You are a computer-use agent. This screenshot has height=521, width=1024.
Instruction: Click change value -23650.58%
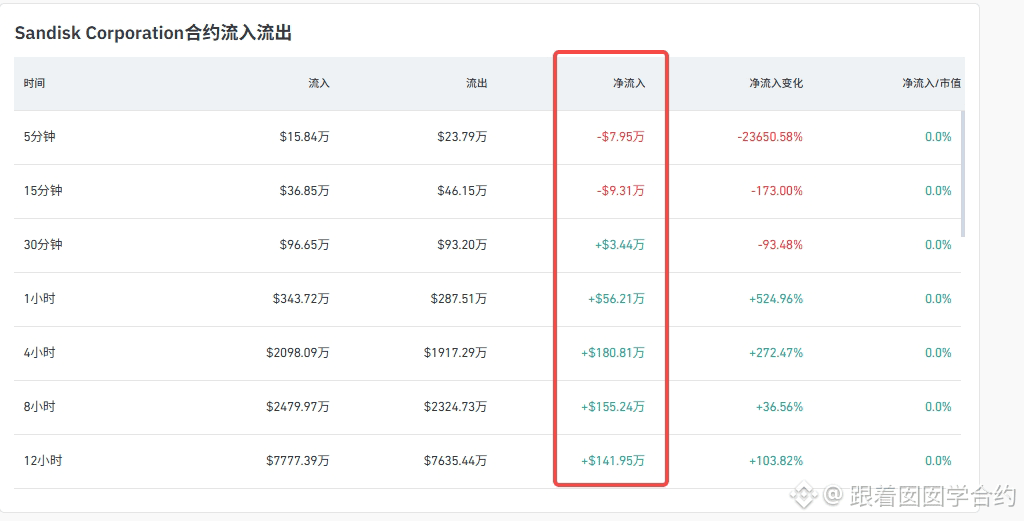tap(770, 136)
